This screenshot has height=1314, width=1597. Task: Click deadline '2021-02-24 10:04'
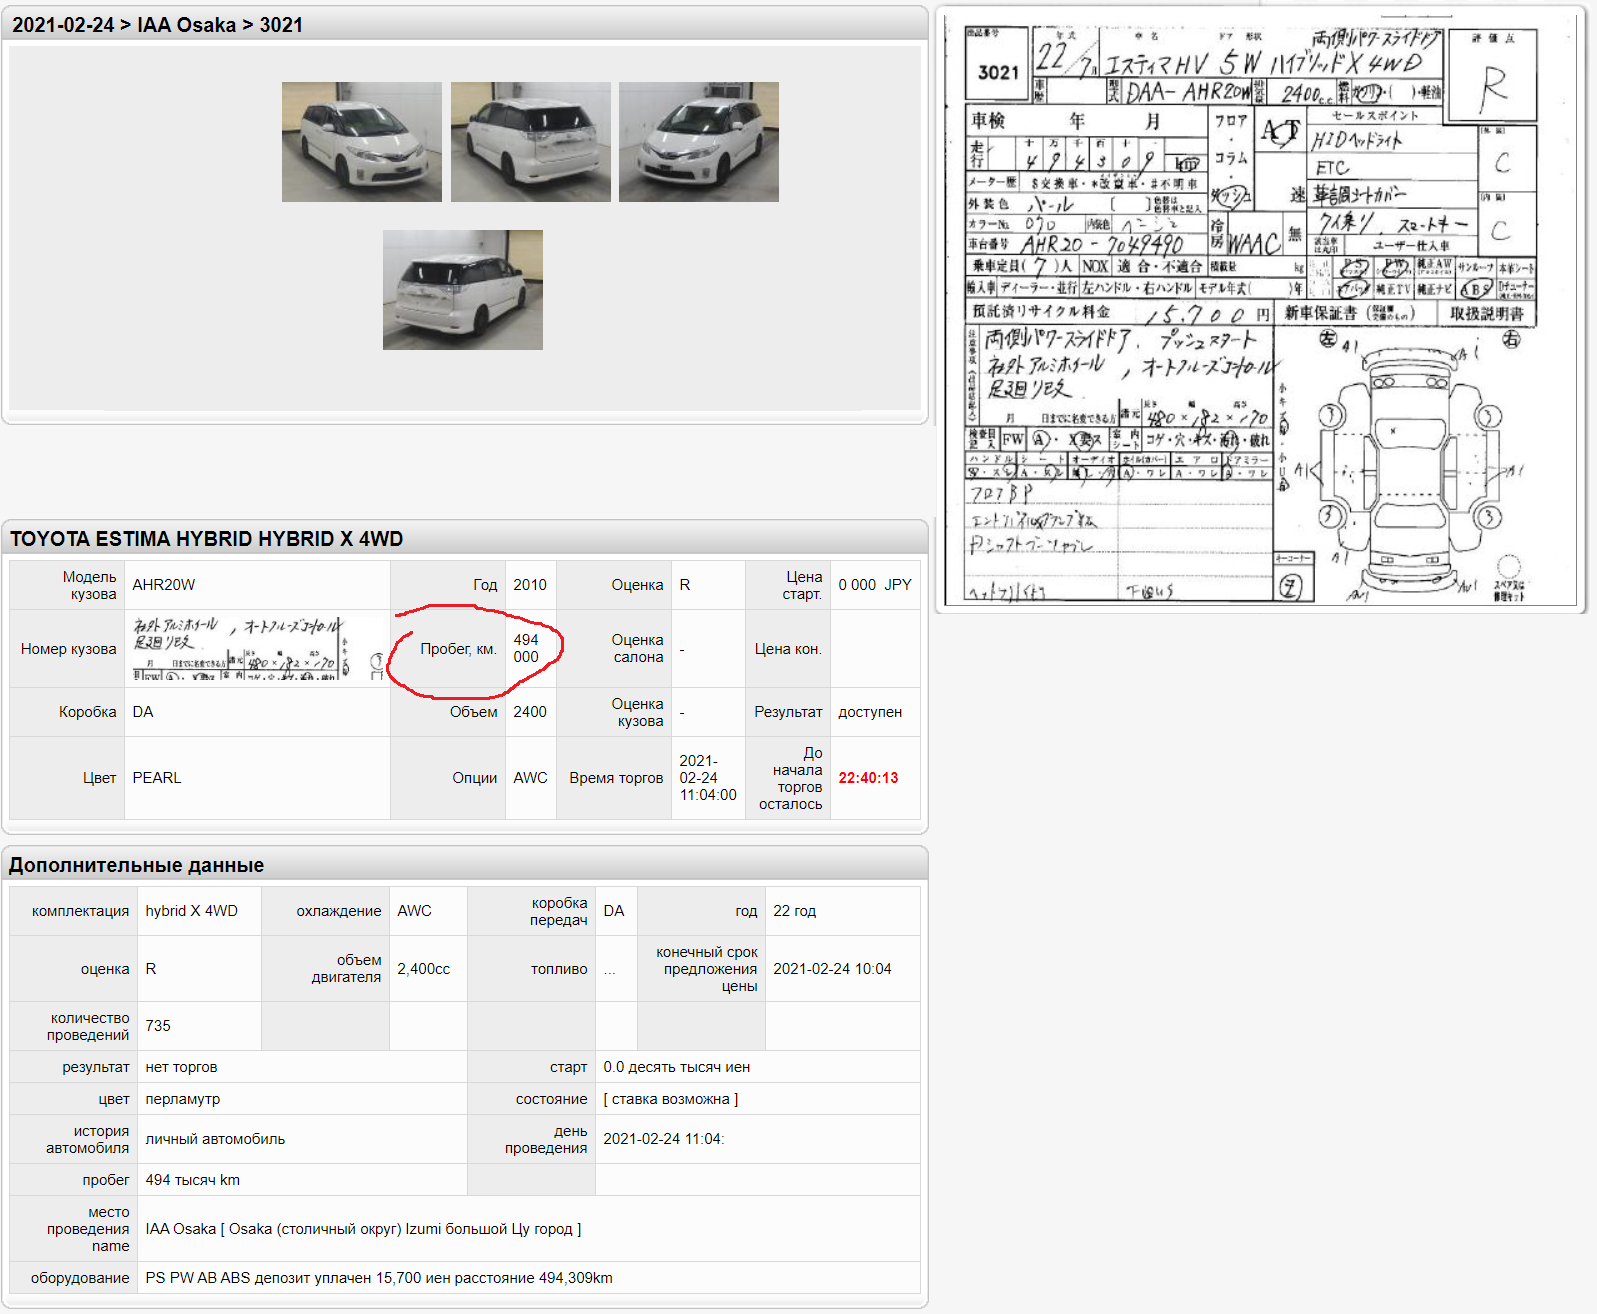pos(832,969)
